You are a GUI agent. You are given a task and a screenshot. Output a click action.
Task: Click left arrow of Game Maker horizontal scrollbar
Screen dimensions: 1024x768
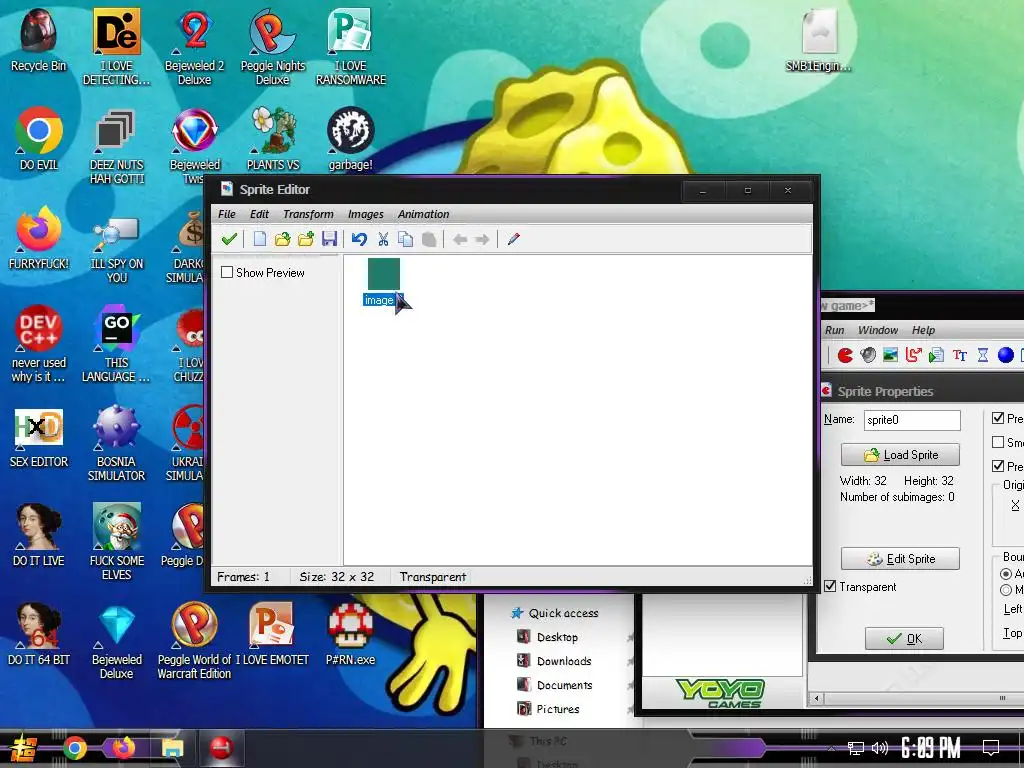(816, 698)
